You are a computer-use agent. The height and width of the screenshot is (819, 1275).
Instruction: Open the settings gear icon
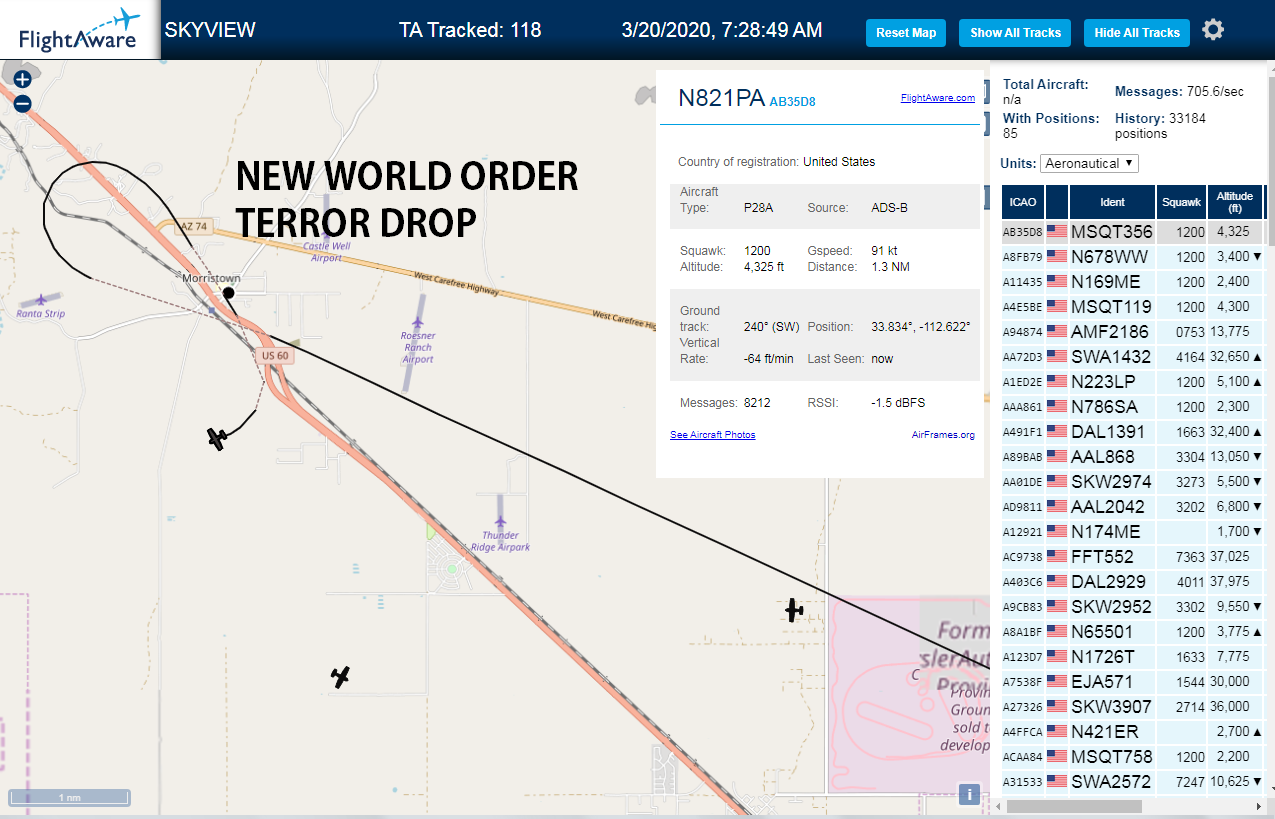[x=1213, y=30]
